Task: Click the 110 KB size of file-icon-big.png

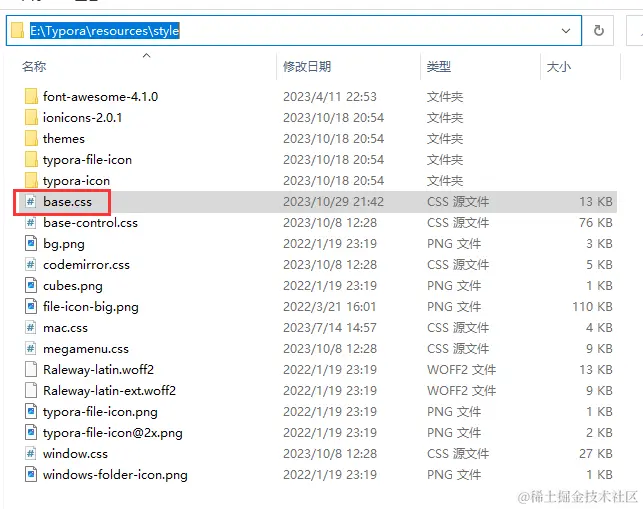Action: pos(592,306)
